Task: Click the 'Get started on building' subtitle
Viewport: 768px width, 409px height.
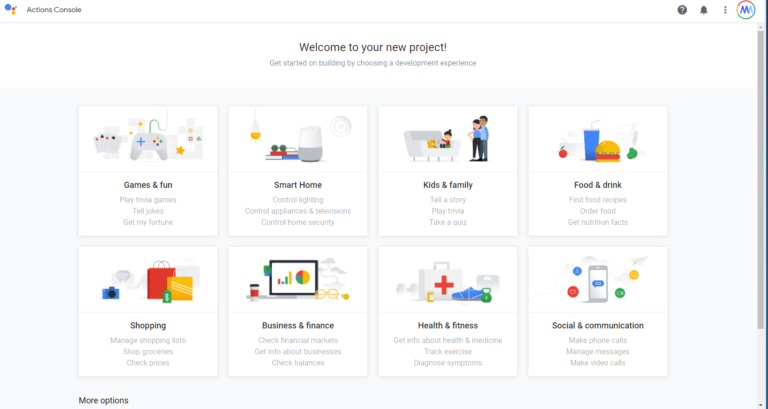Action: (x=373, y=63)
